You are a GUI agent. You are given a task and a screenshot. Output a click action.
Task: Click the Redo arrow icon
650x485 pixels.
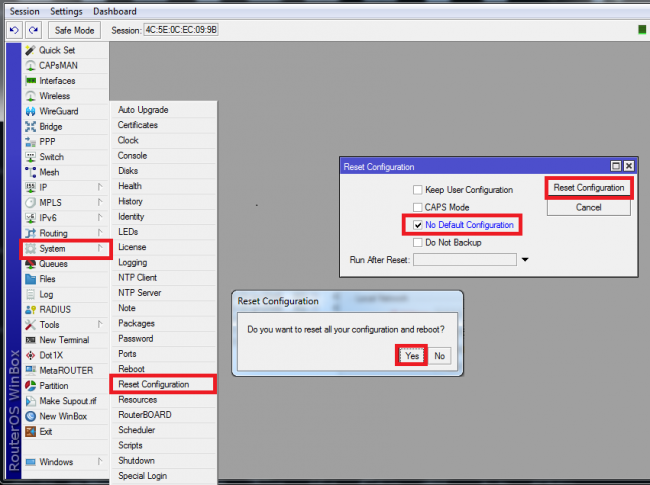coord(34,30)
